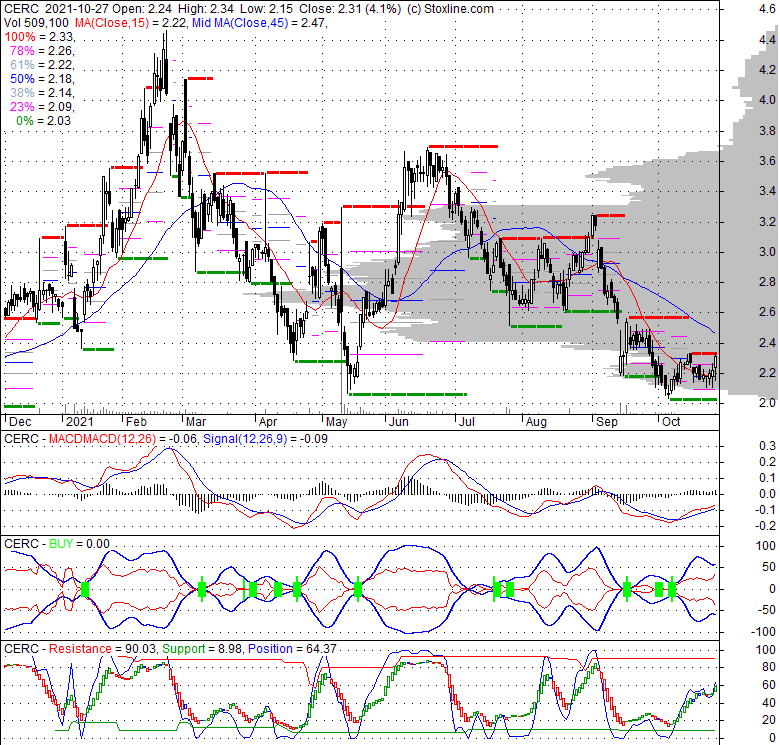Click the 'Jun' month label on time axis
The height and width of the screenshot is (745, 780).
point(398,422)
